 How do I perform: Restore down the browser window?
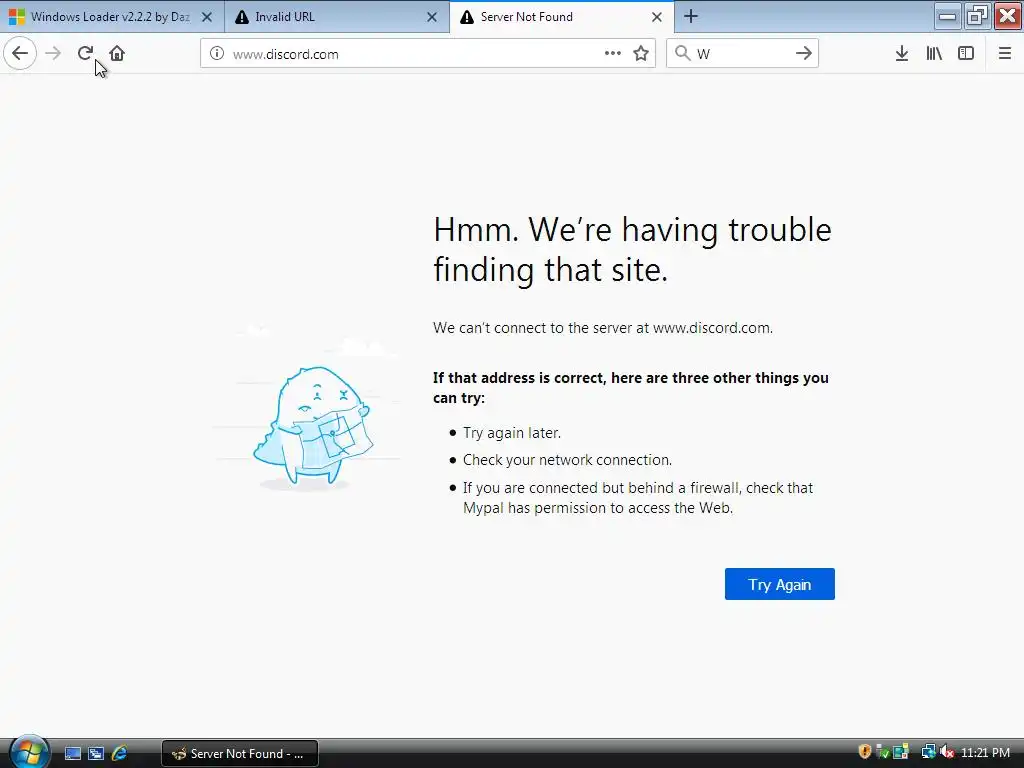[977, 16]
